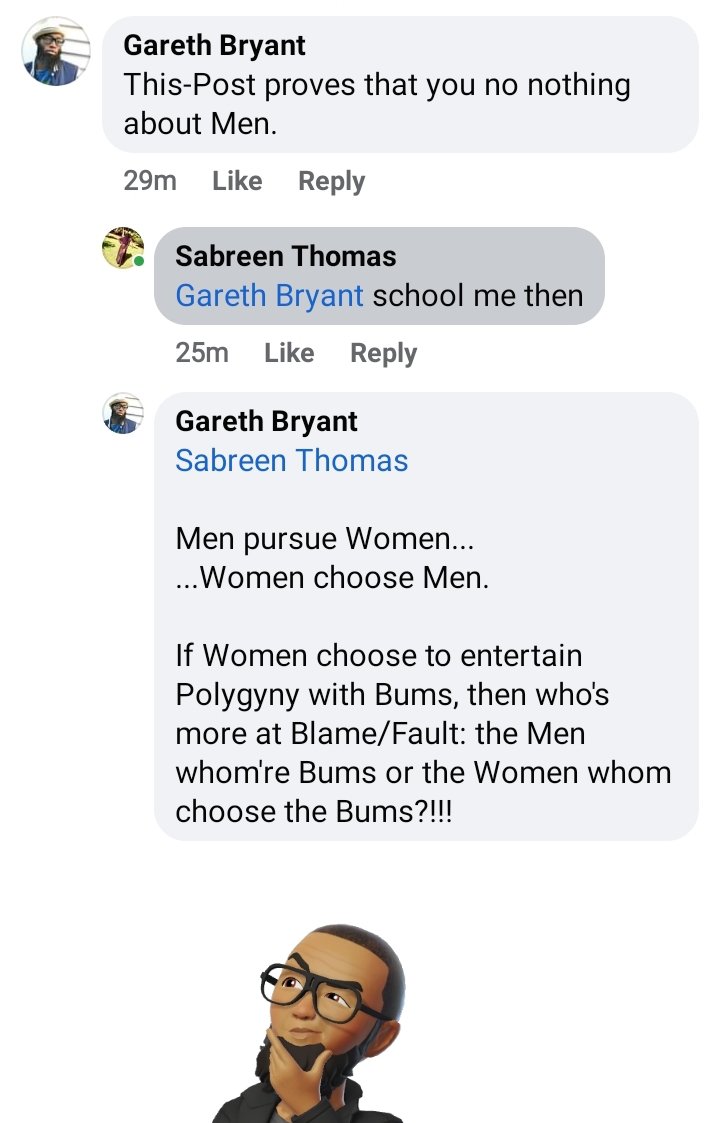720x1123 pixels.
Task: Tap the blue Gareth Bryant mention link
Action: (x=269, y=296)
